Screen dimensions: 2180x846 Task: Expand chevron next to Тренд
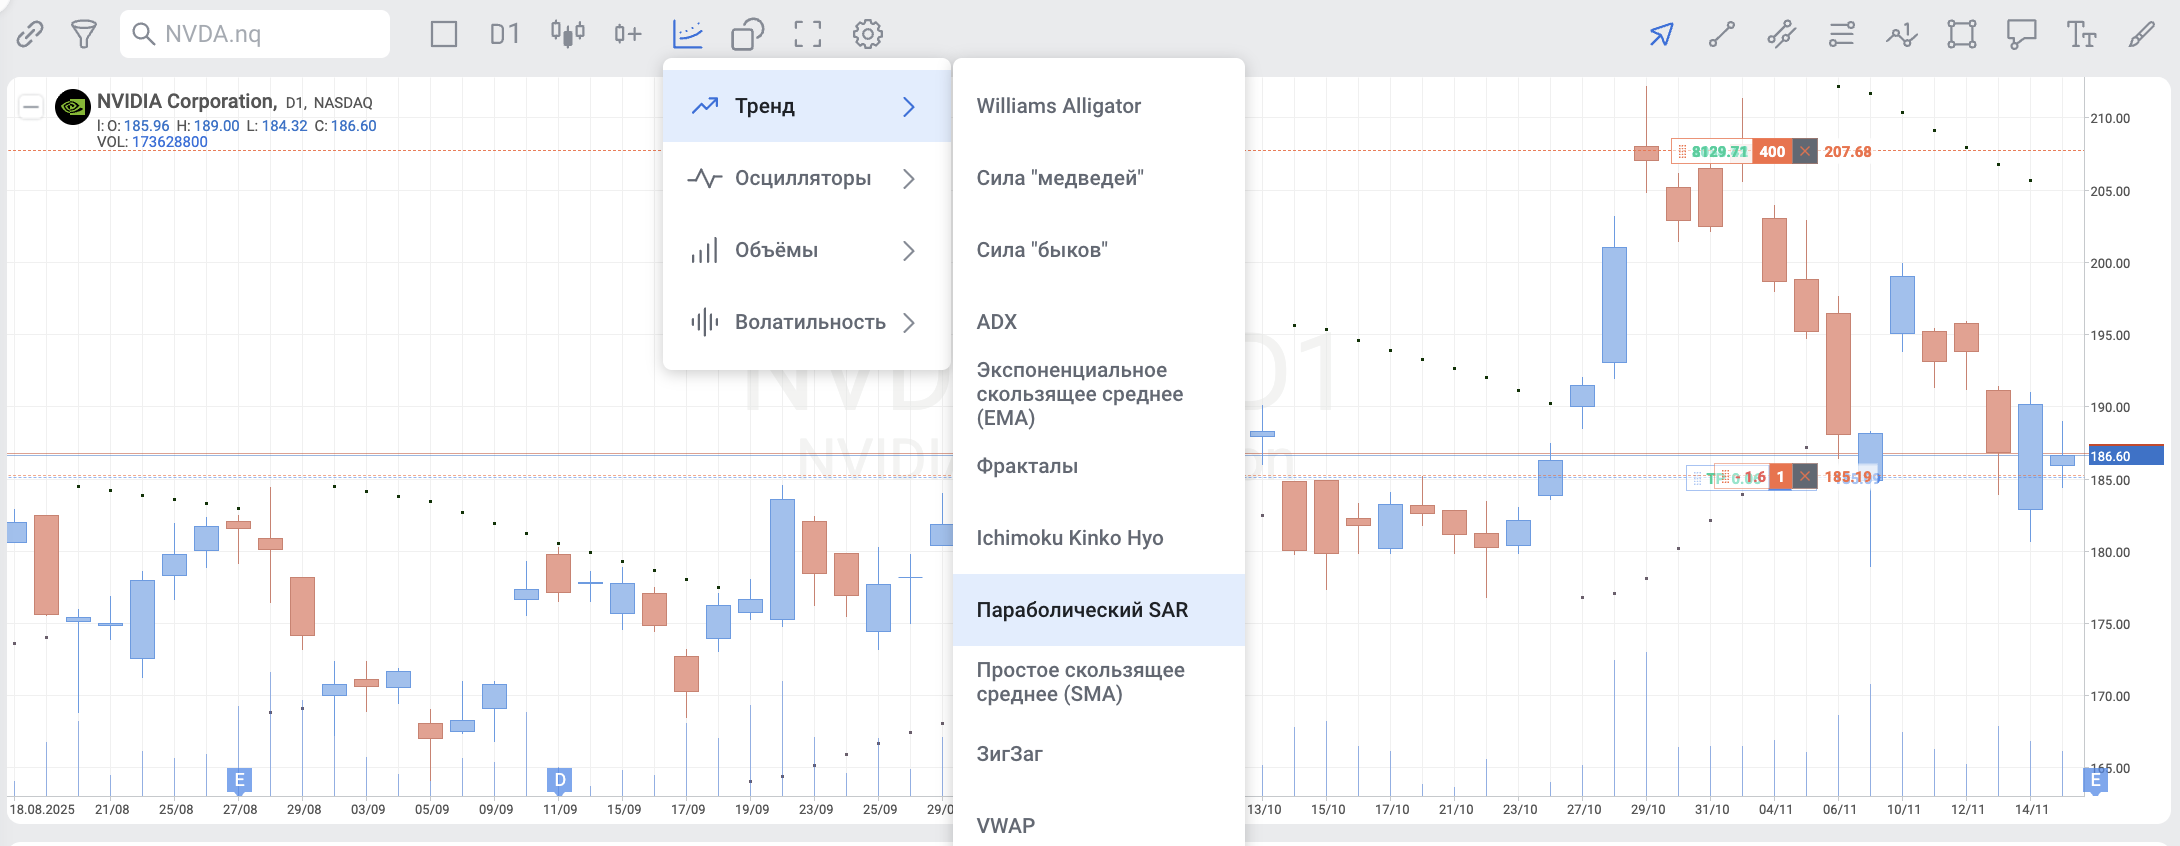(909, 106)
